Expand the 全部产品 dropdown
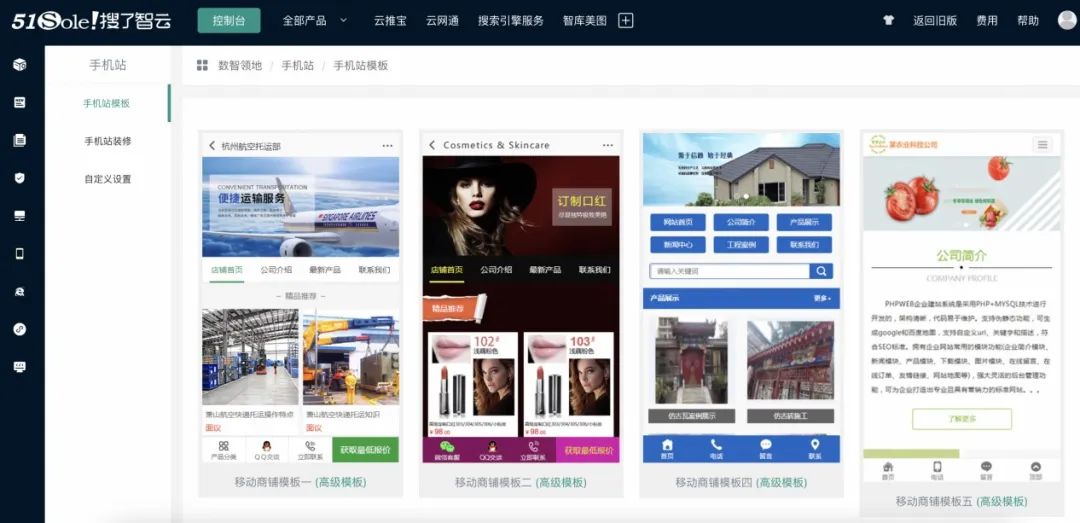 315,21
